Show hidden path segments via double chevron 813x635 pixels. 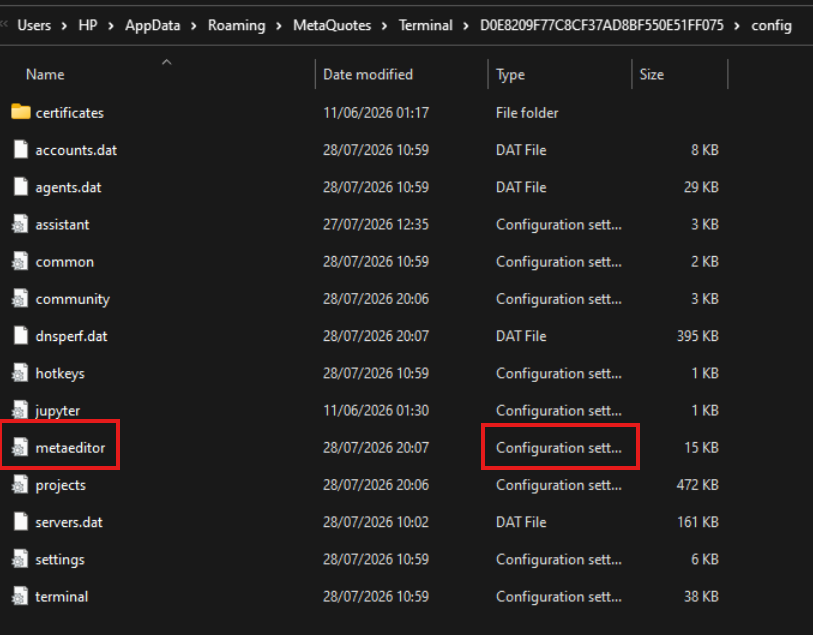click(x=5, y=24)
